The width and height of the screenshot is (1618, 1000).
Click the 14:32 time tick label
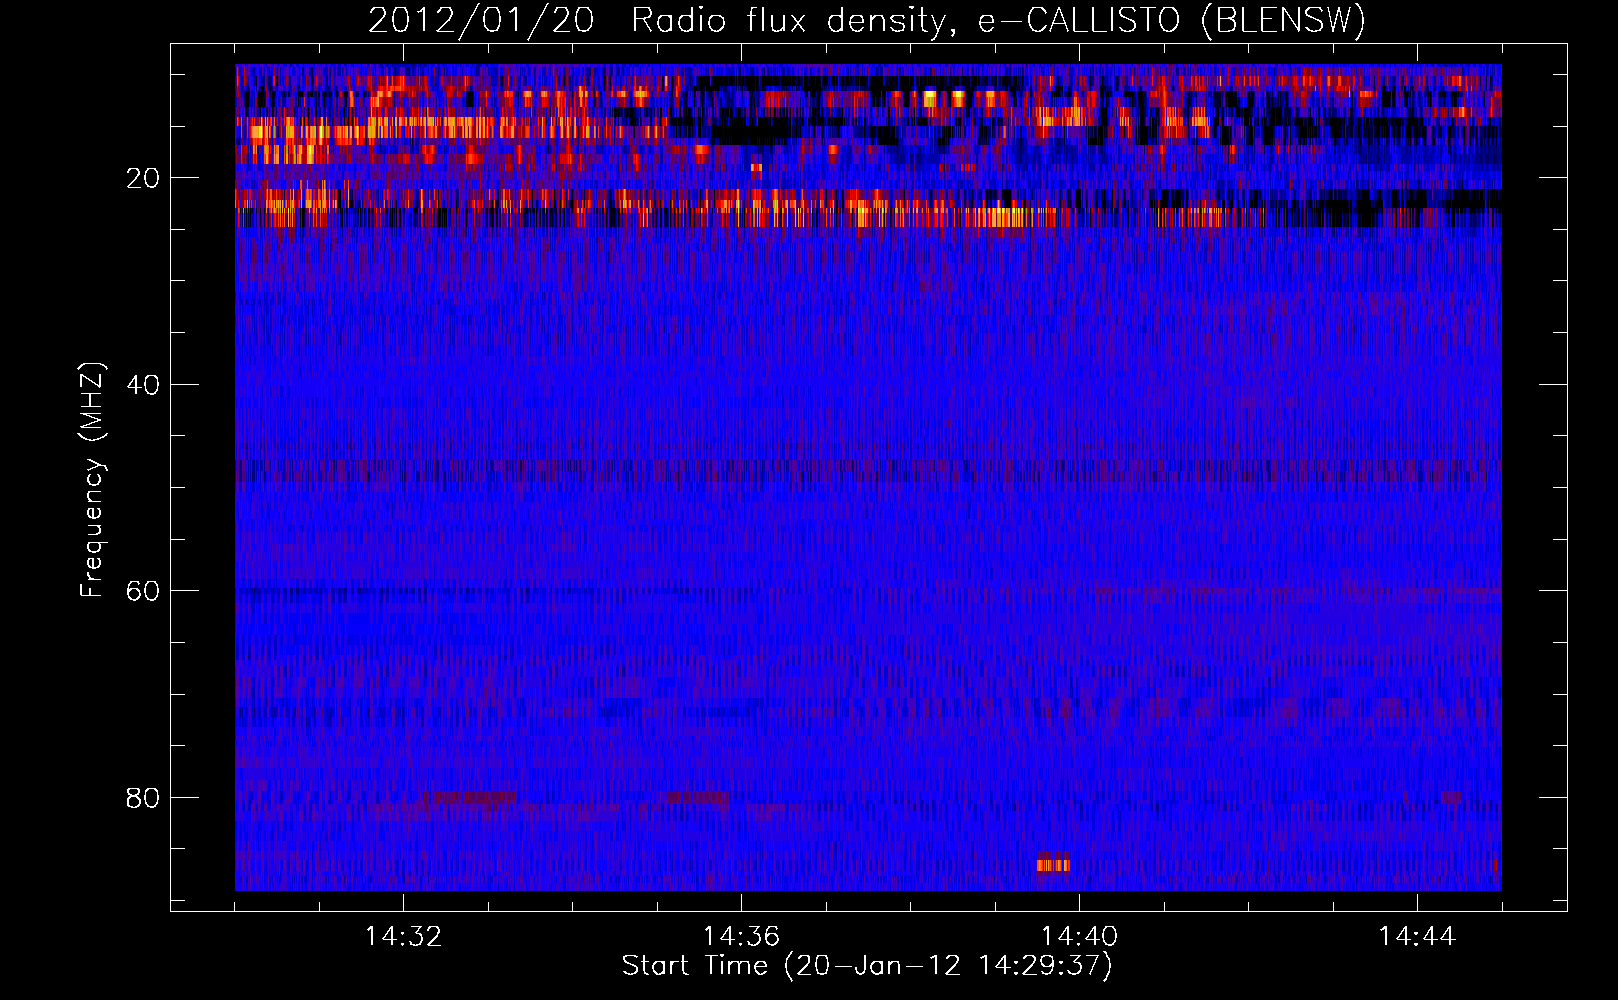[x=403, y=937]
